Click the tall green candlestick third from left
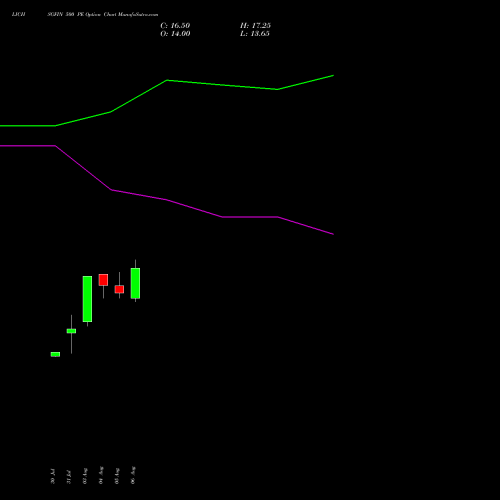The width and height of the screenshot is (500, 500). [87, 299]
